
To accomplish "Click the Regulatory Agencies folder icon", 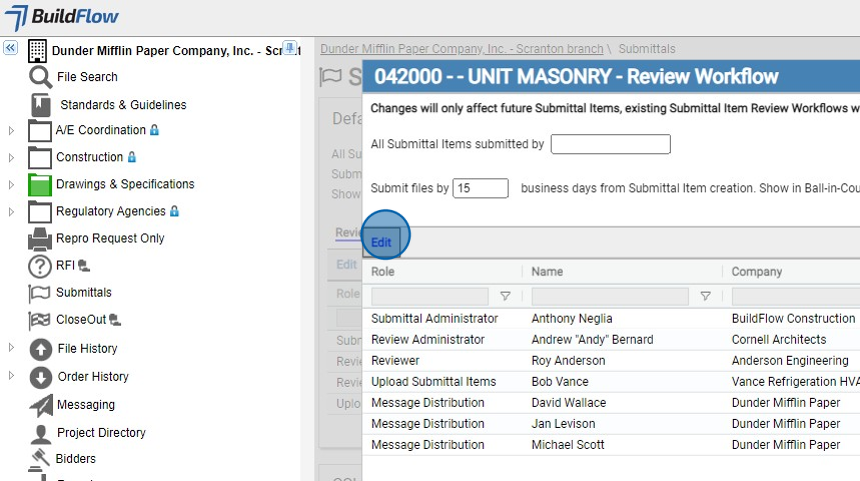I will click(x=39, y=212).
